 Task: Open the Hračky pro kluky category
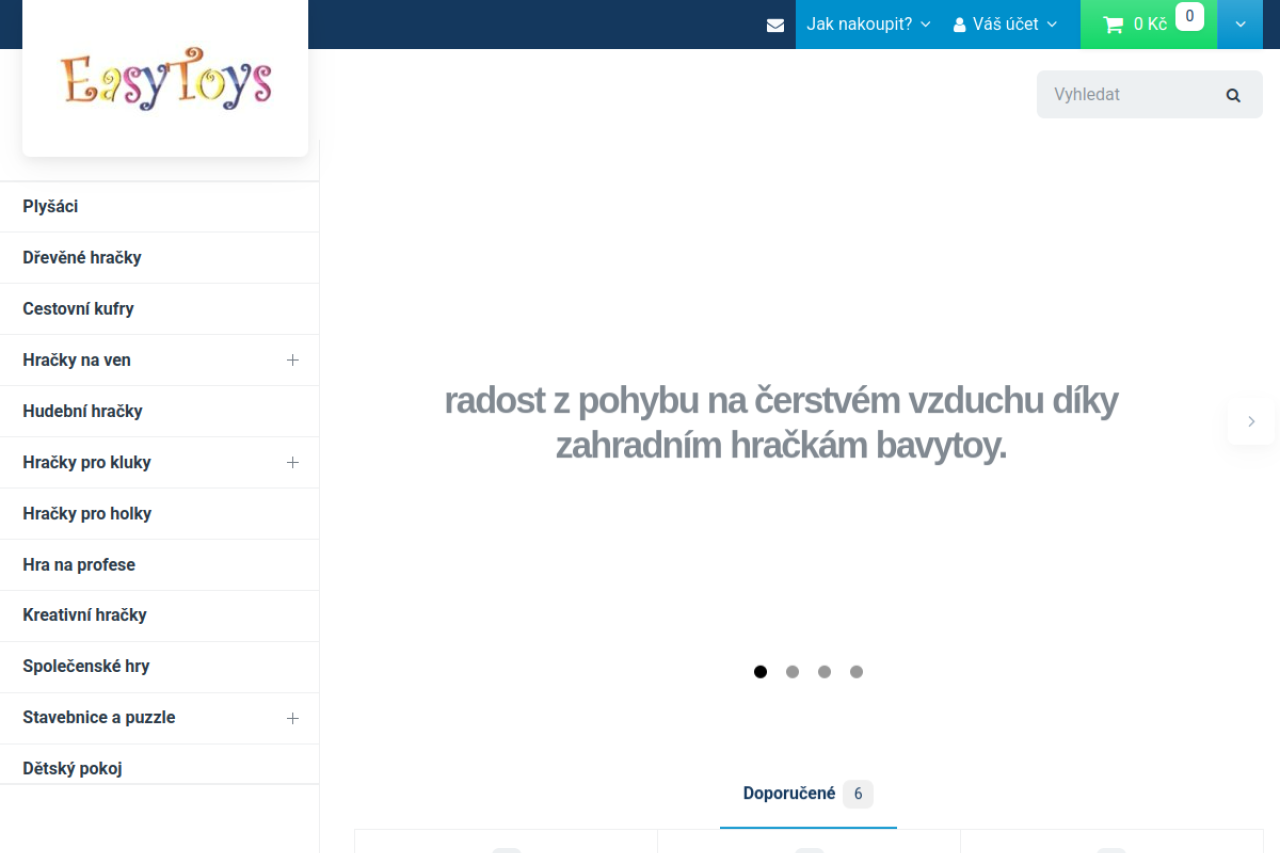click(x=87, y=462)
